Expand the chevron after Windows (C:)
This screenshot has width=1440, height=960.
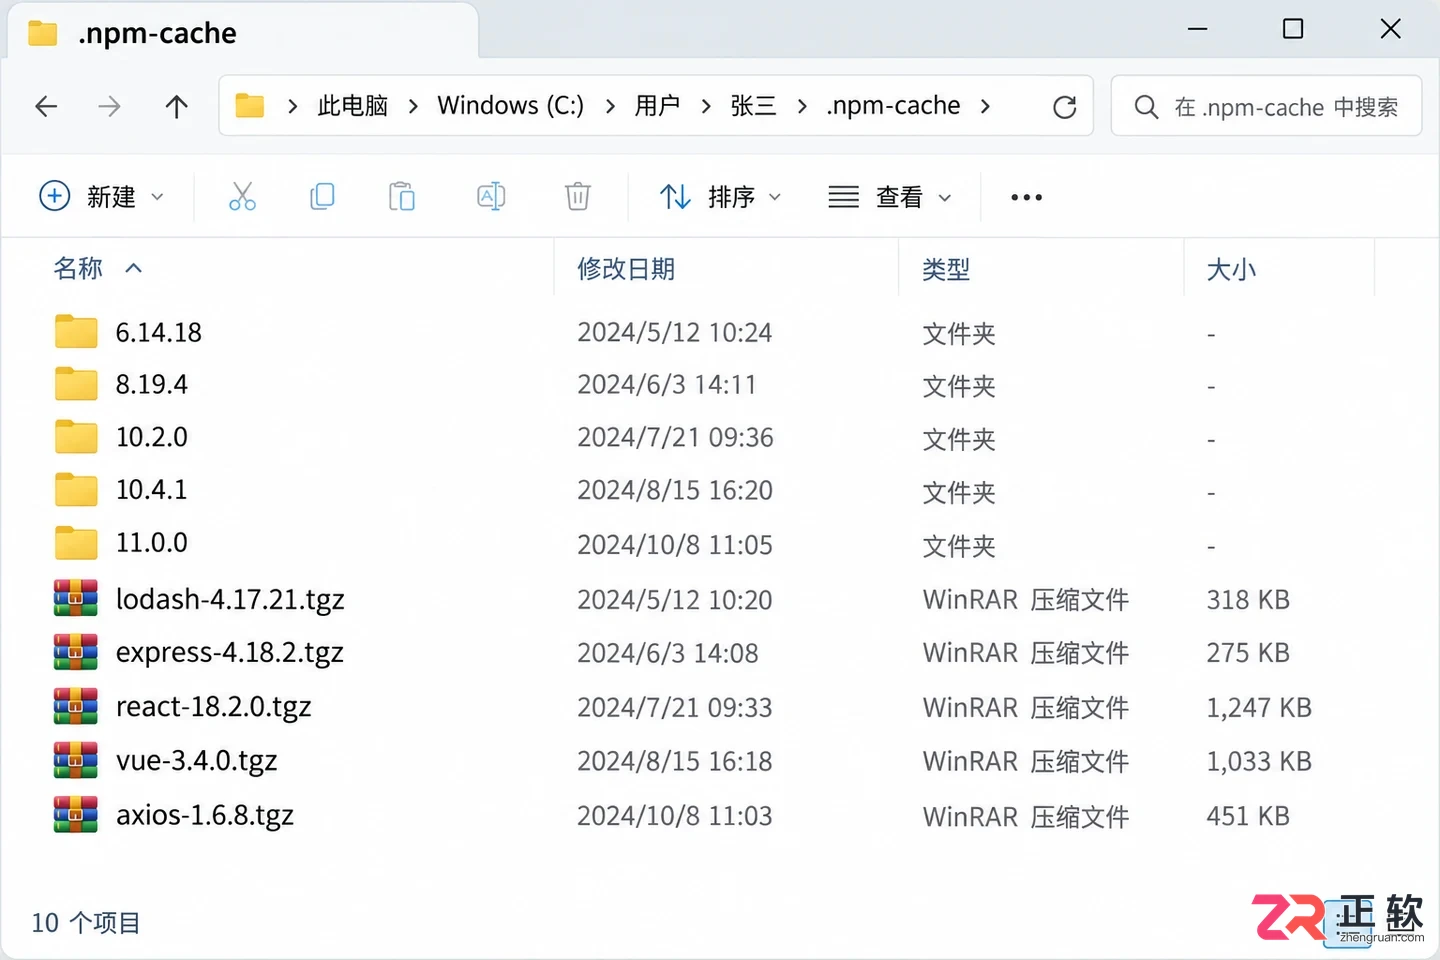tap(610, 106)
